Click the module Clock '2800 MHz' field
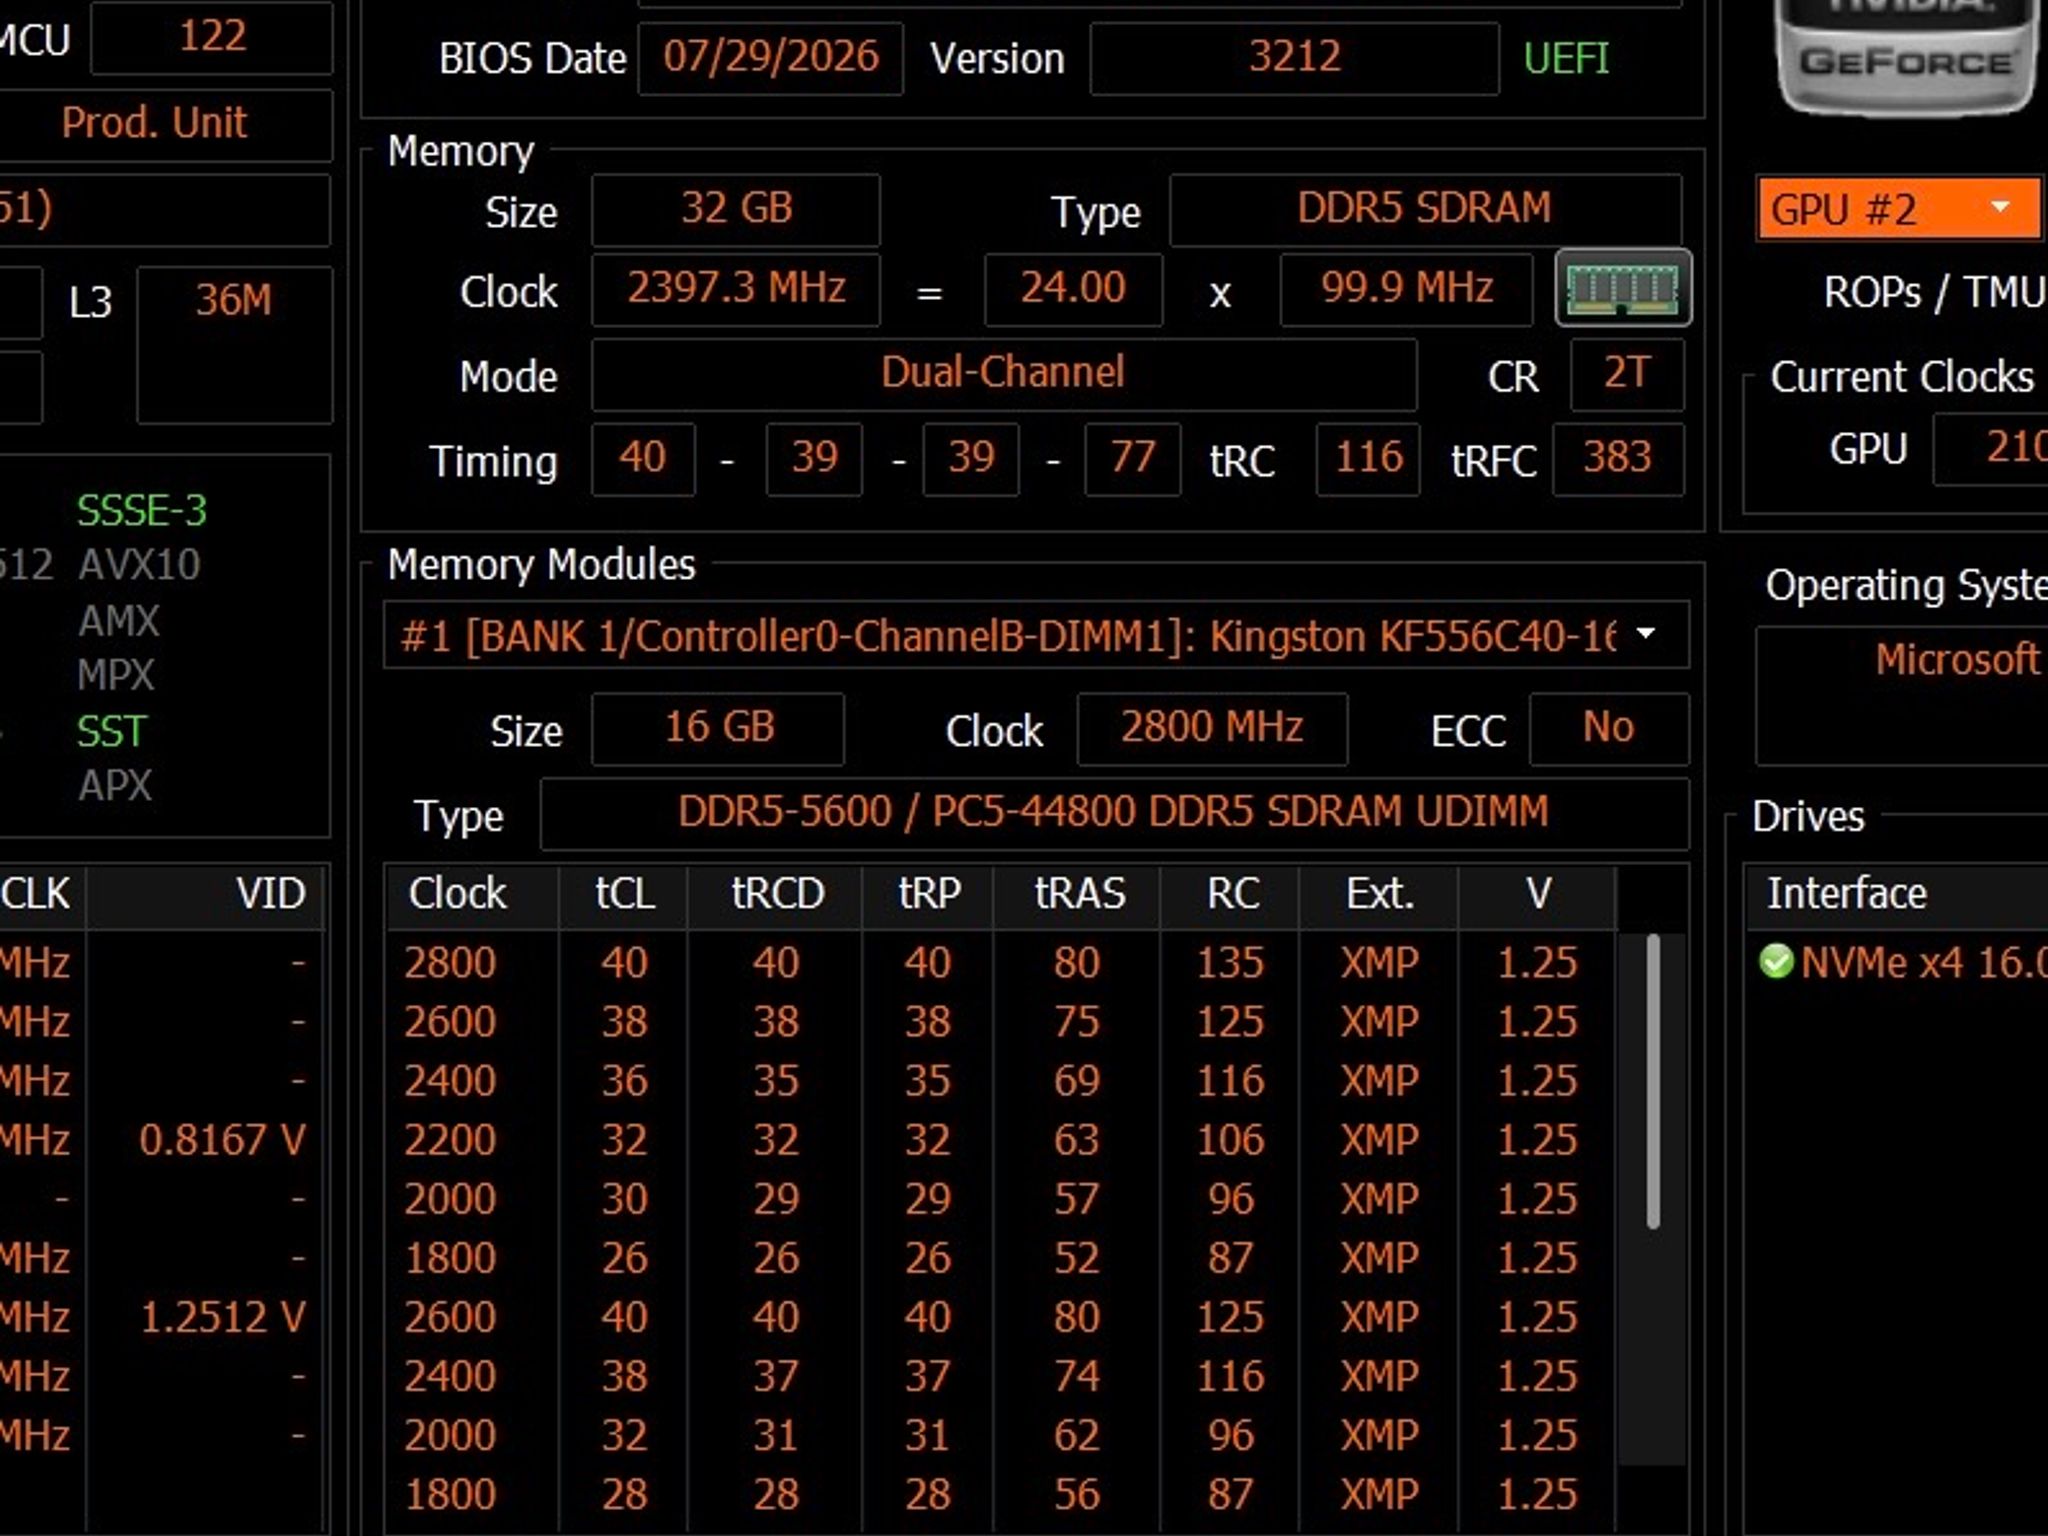This screenshot has height=1536, width=2048. click(1212, 729)
